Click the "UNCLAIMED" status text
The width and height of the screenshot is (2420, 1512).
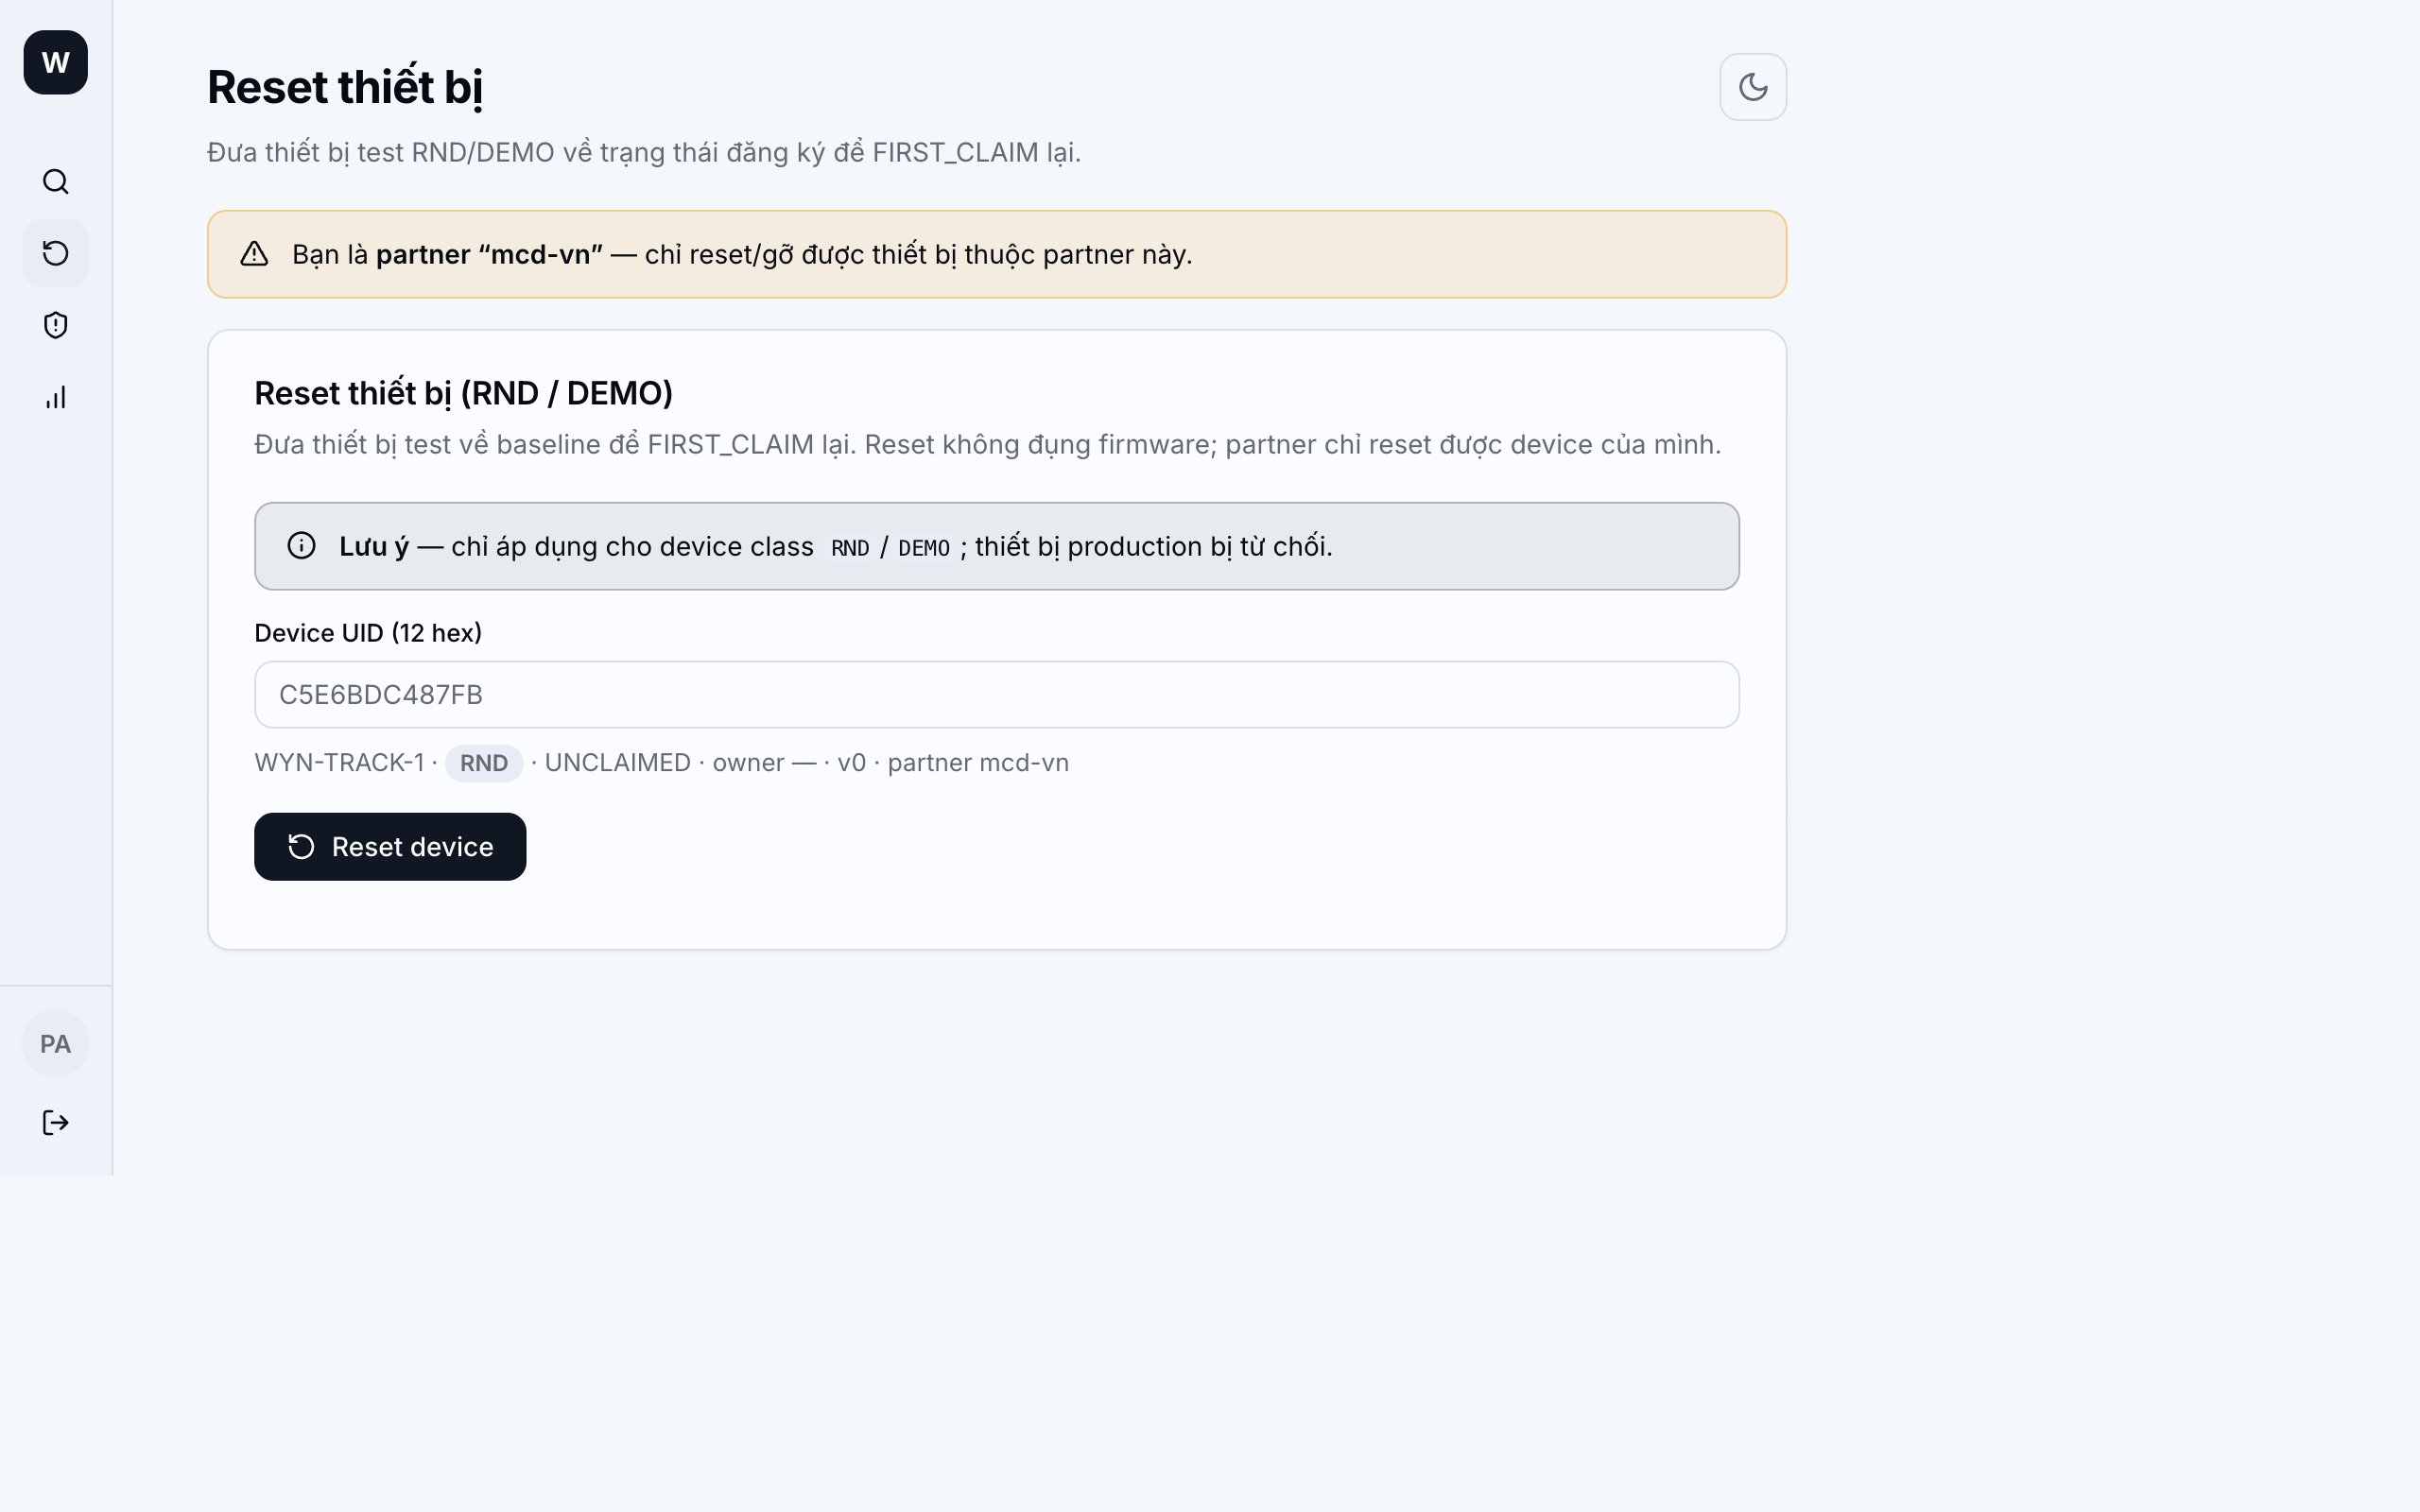[617, 762]
